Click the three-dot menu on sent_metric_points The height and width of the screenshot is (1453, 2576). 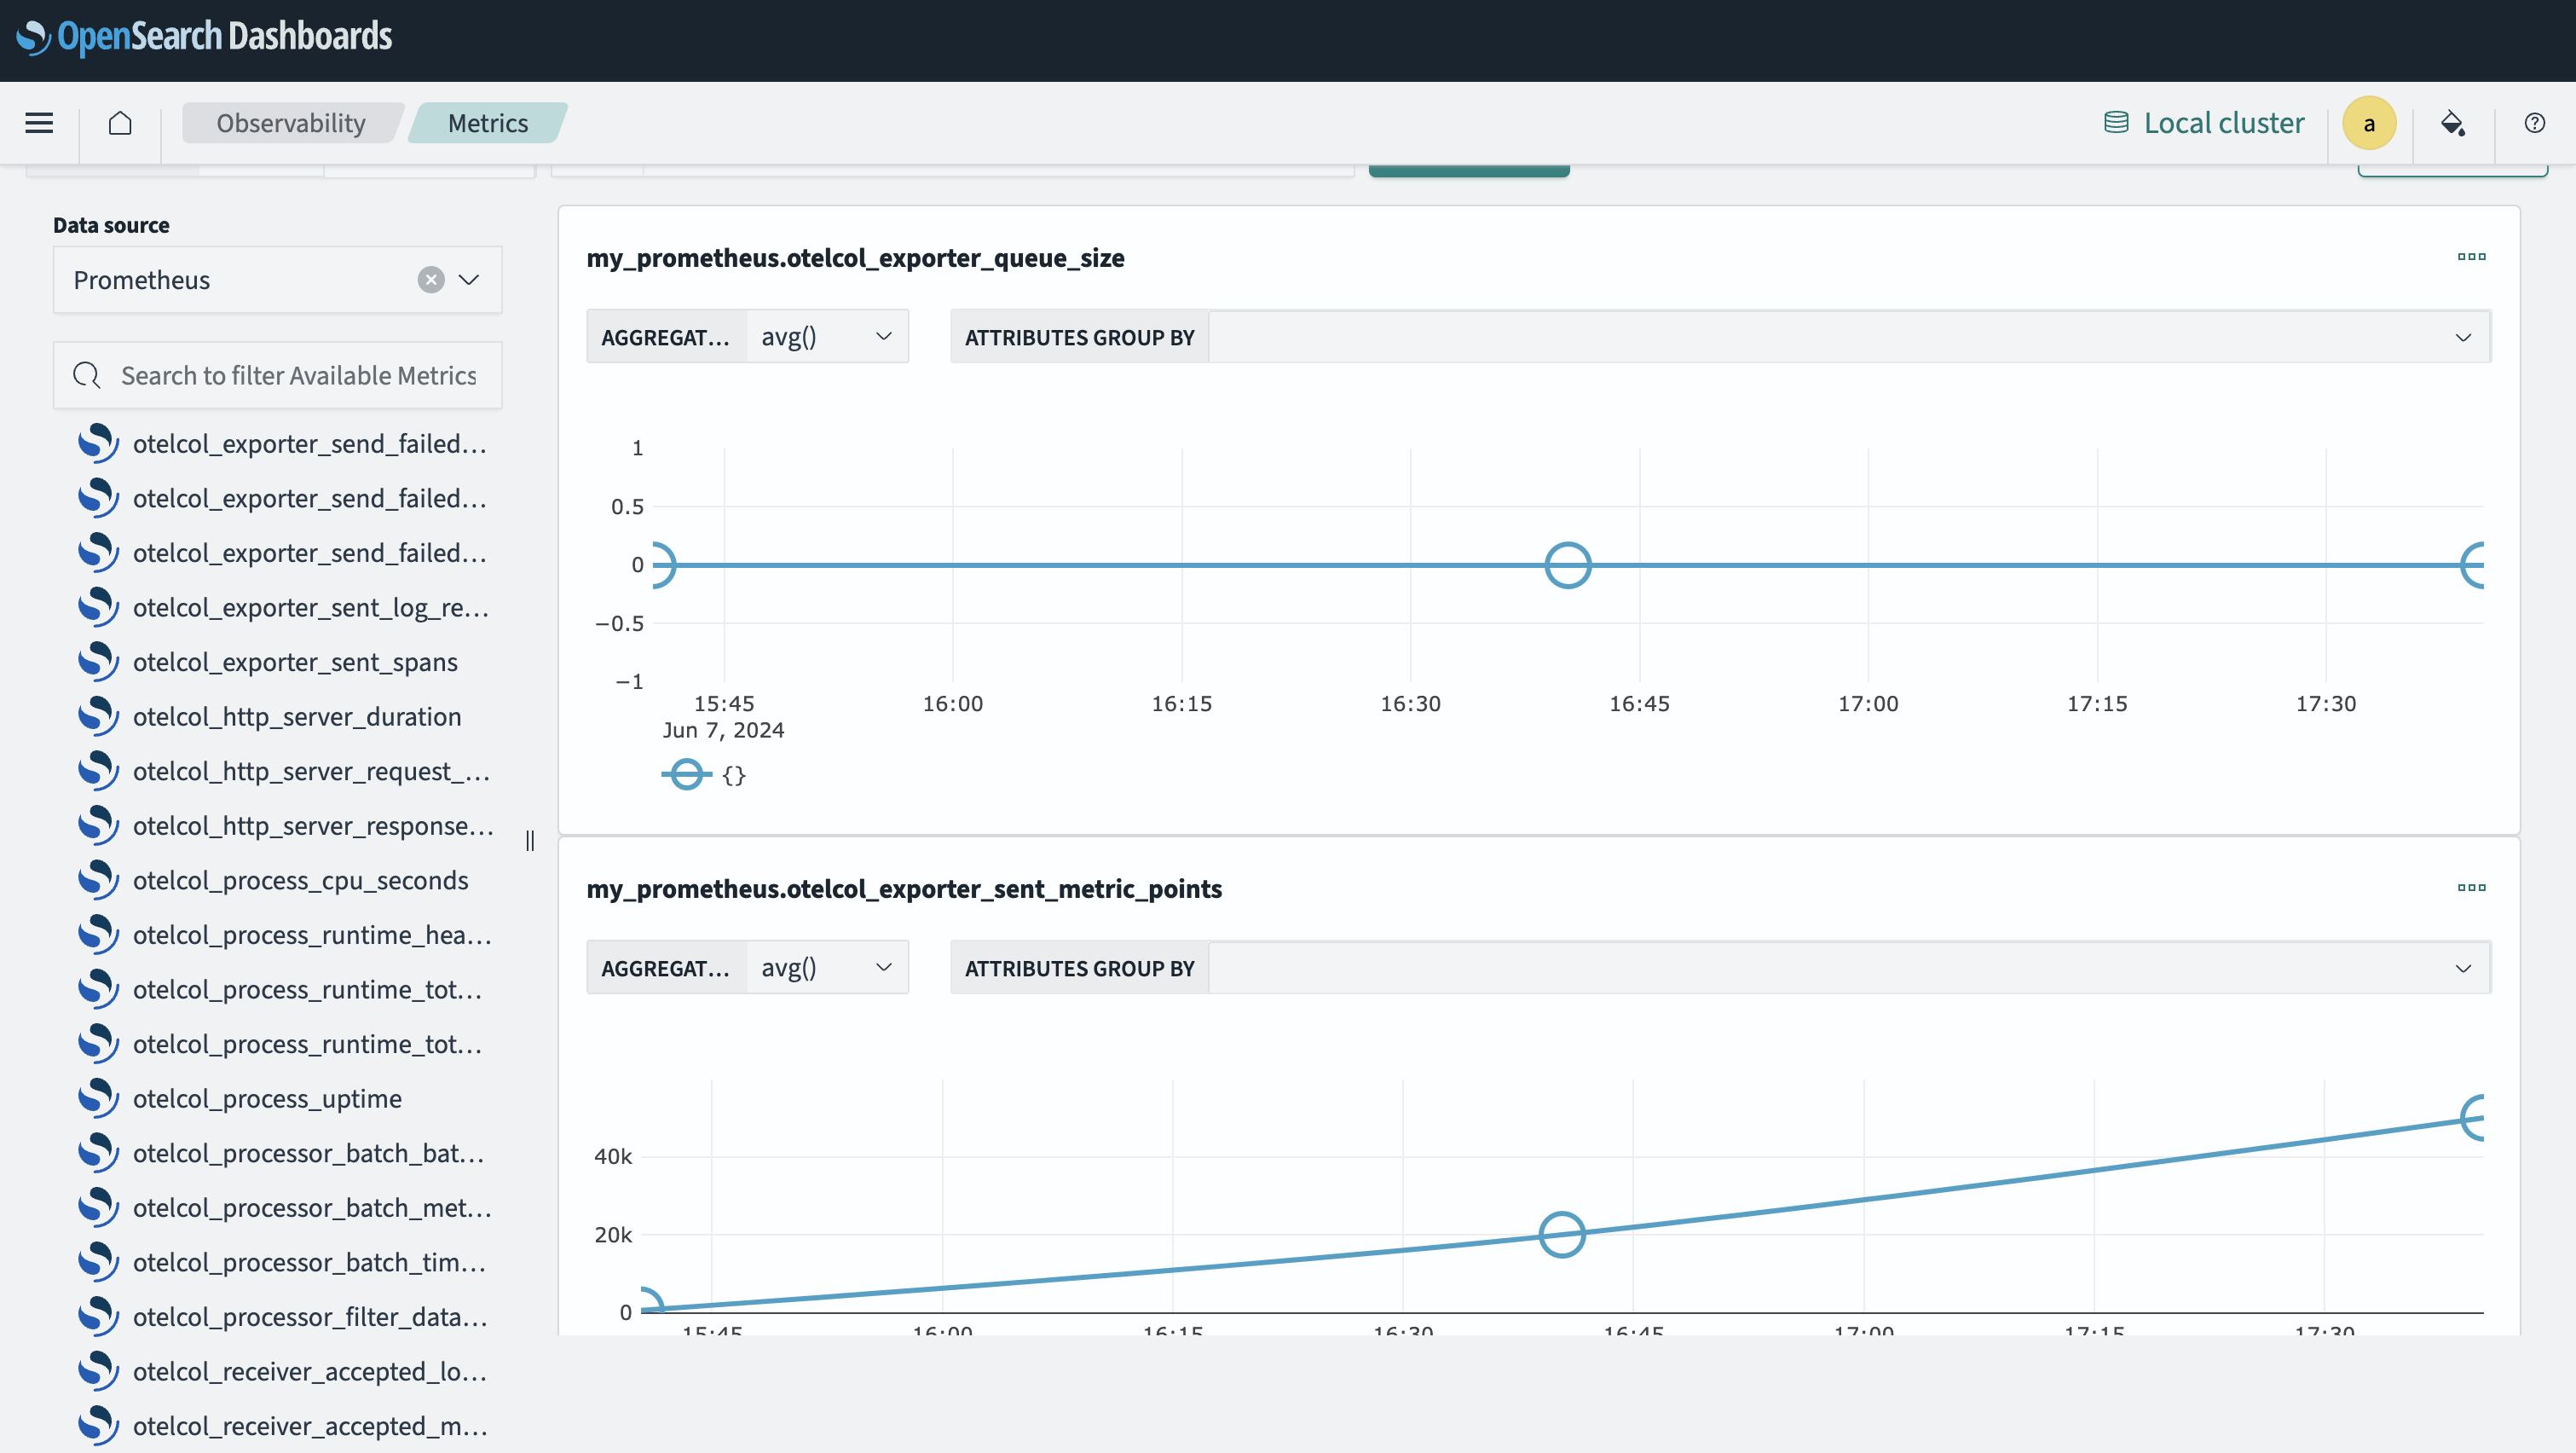tap(2472, 889)
